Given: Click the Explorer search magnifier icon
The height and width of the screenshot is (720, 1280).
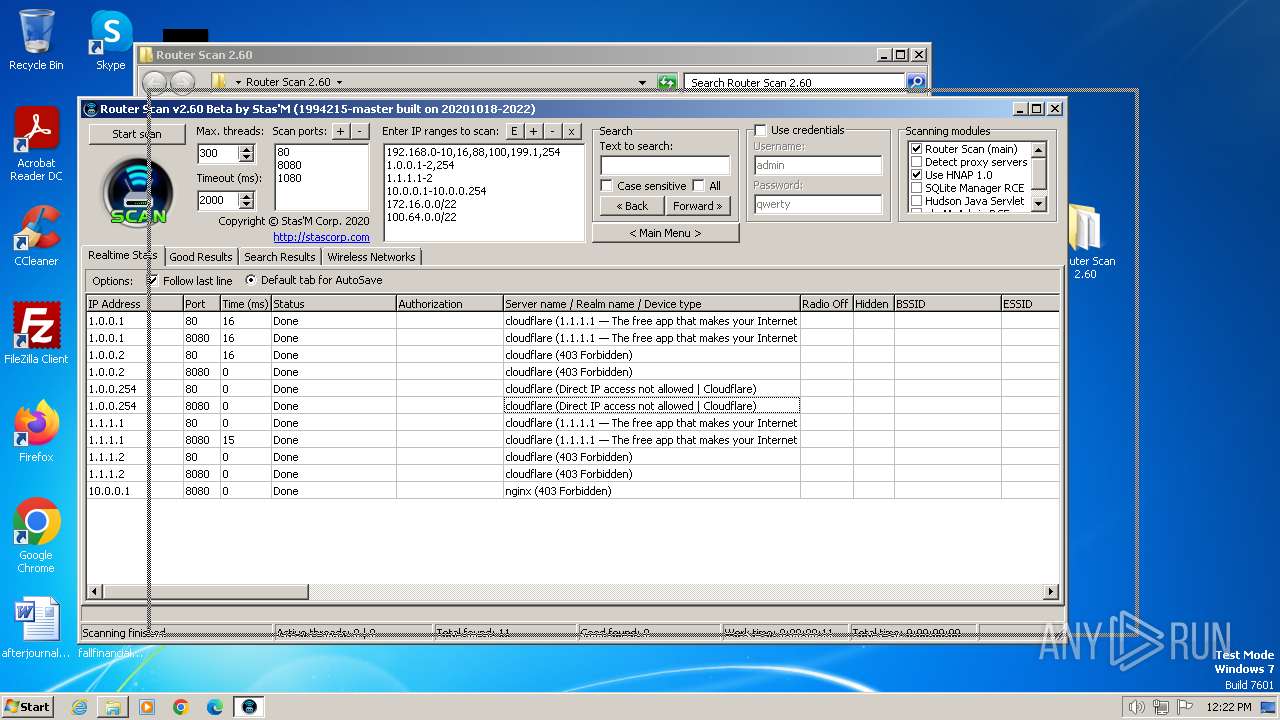Looking at the screenshot, I should coord(915,82).
